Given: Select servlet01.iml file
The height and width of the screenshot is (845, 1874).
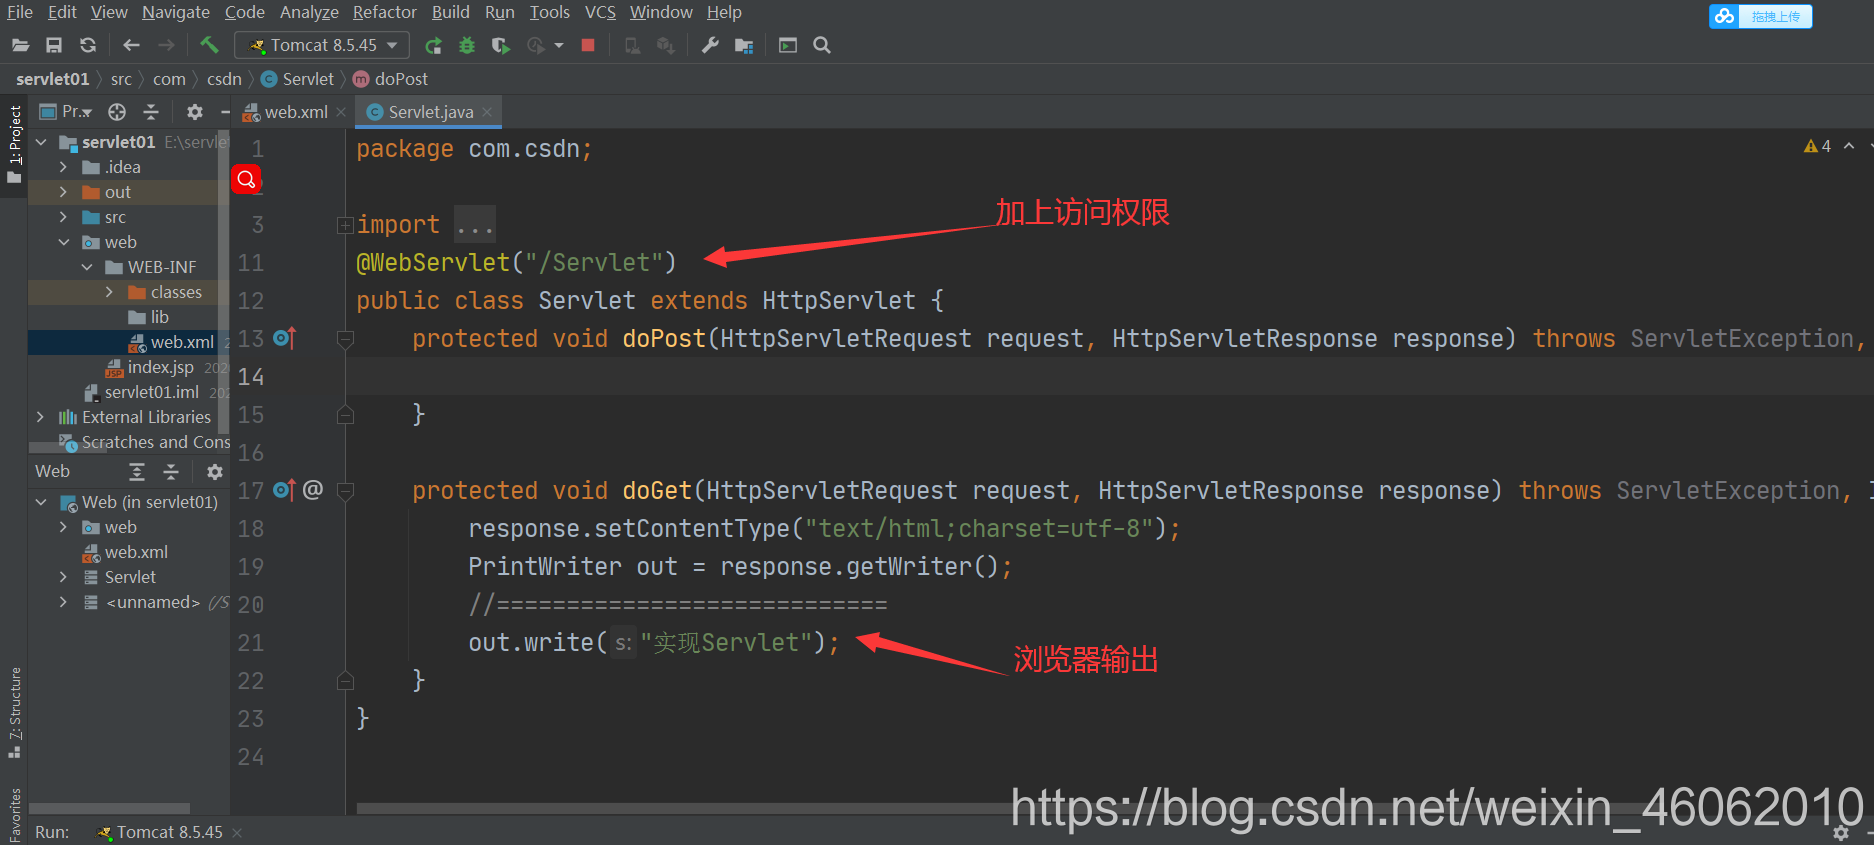Looking at the screenshot, I should pyautogui.click(x=141, y=392).
